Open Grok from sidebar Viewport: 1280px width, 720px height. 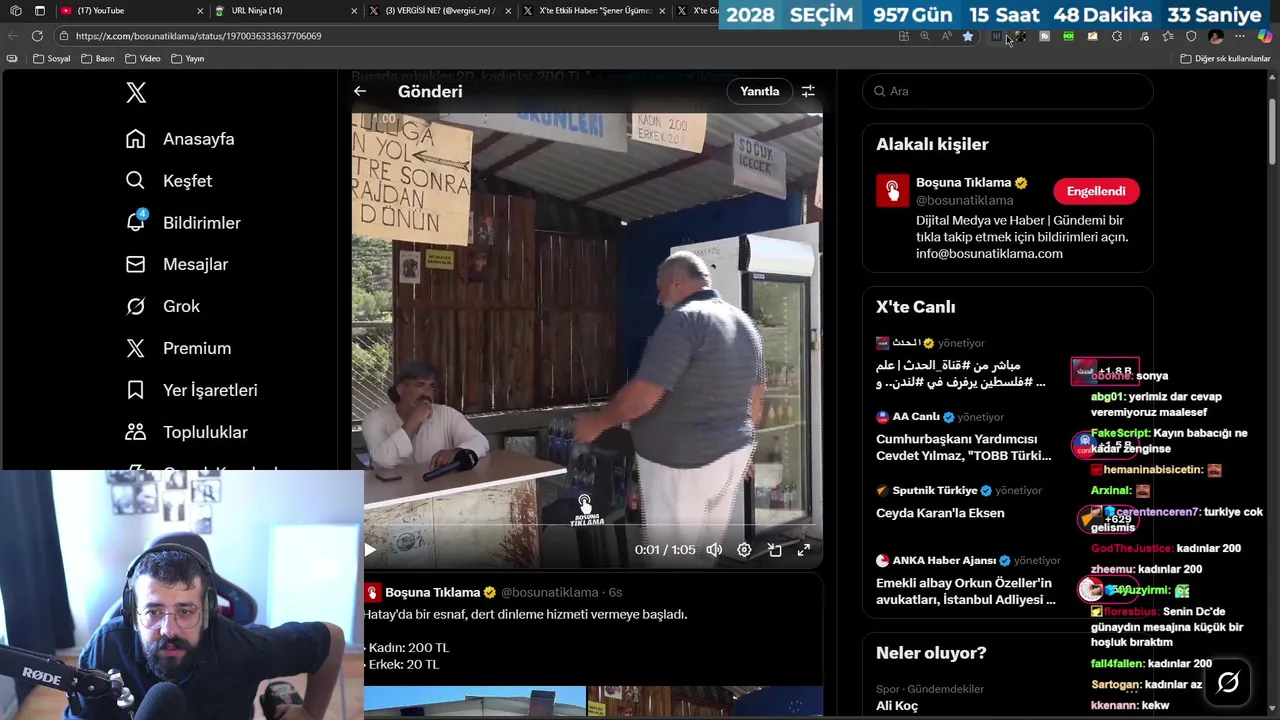(x=163, y=307)
